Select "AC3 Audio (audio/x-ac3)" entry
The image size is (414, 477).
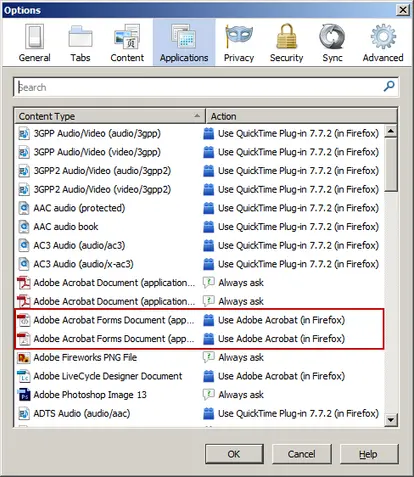[83, 264]
